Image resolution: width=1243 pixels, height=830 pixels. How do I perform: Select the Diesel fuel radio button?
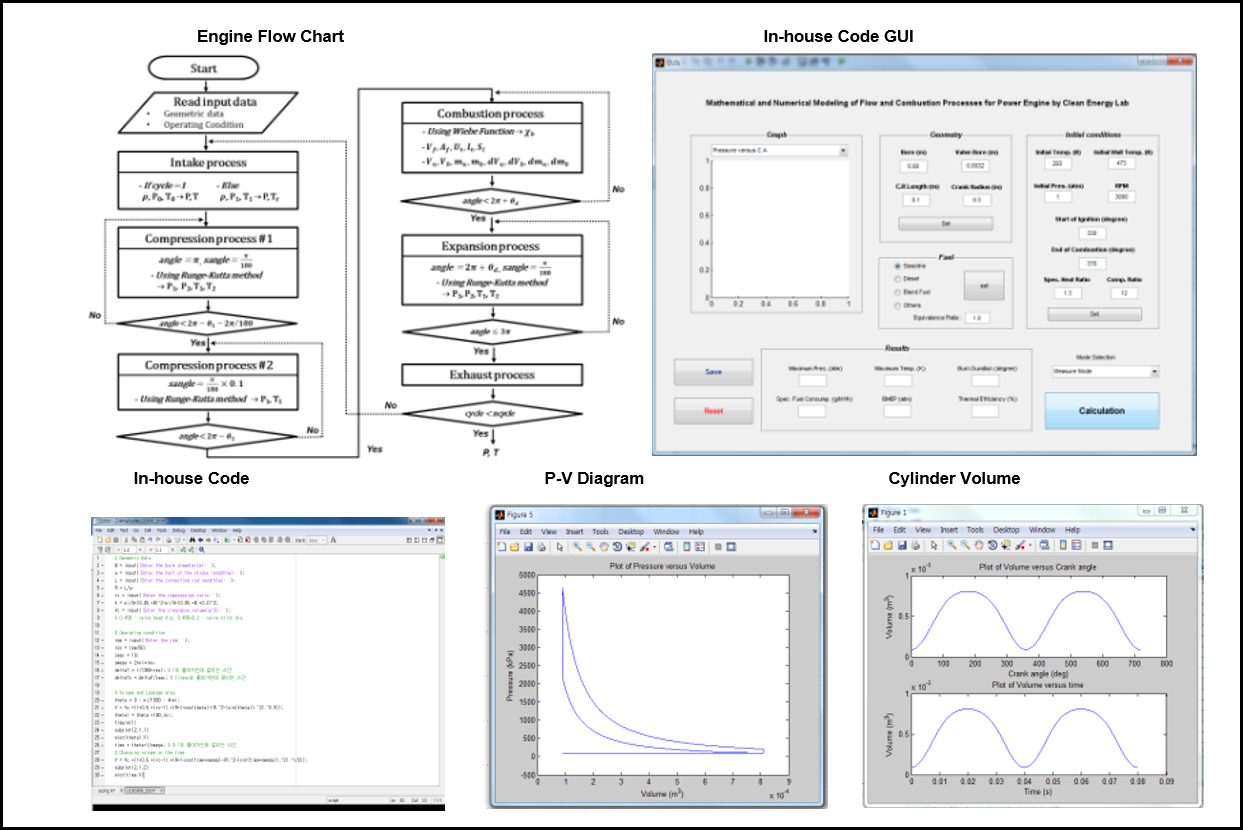(x=896, y=279)
